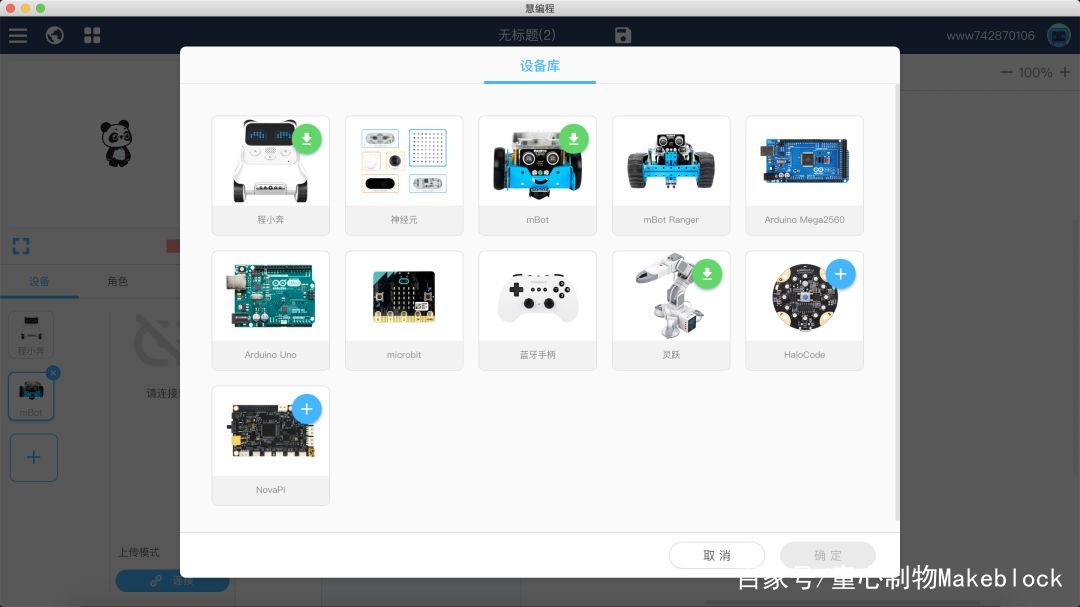This screenshot has width=1080, height=607.
Task: Open the hamburger menu
Action: (18, 35)
